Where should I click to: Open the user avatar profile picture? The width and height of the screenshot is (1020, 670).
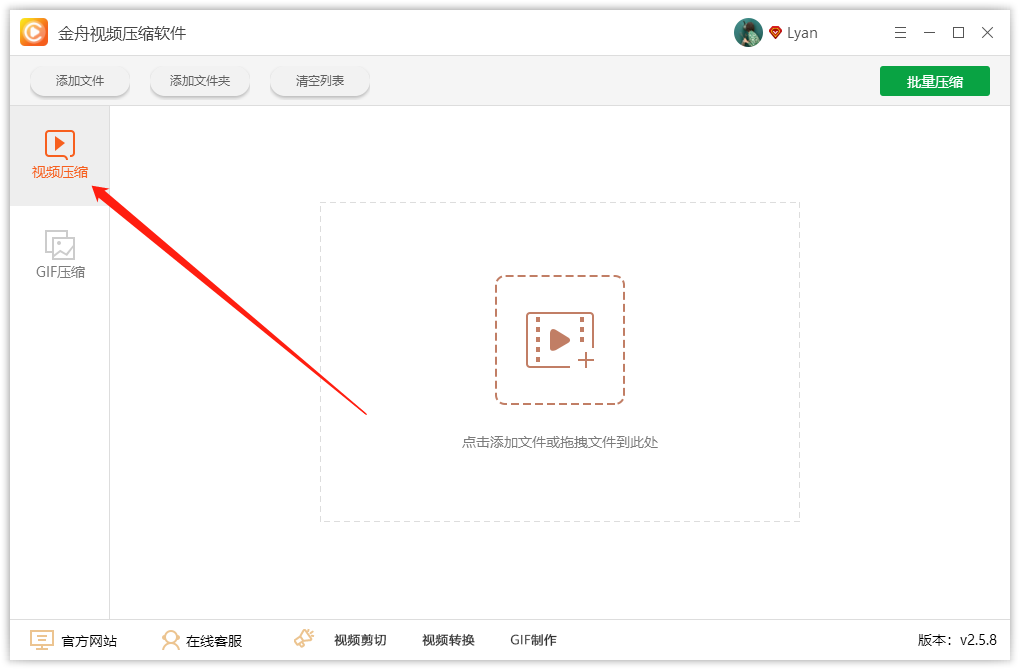[x=748, y=33]
